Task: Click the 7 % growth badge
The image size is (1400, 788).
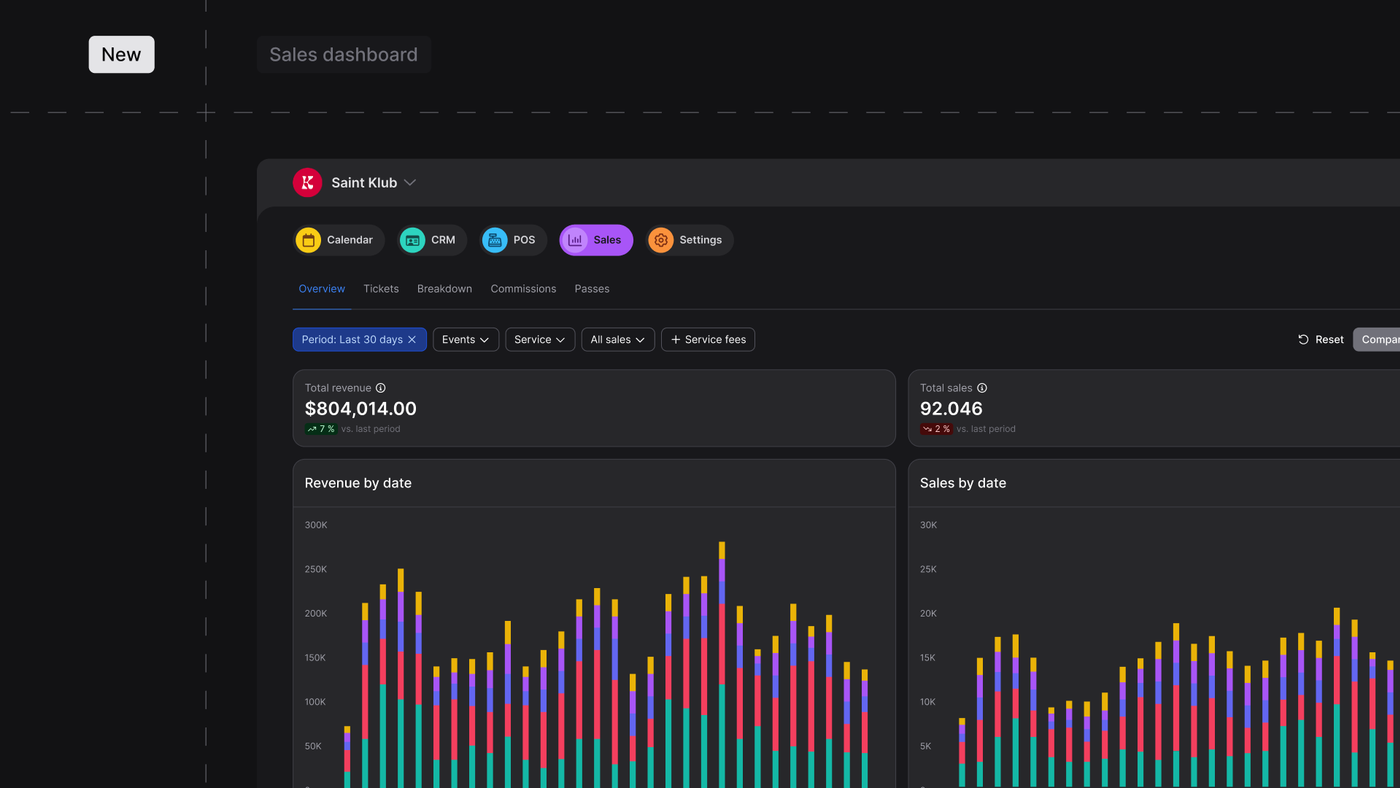Action: pyautogui.click(x=321, y=429)
